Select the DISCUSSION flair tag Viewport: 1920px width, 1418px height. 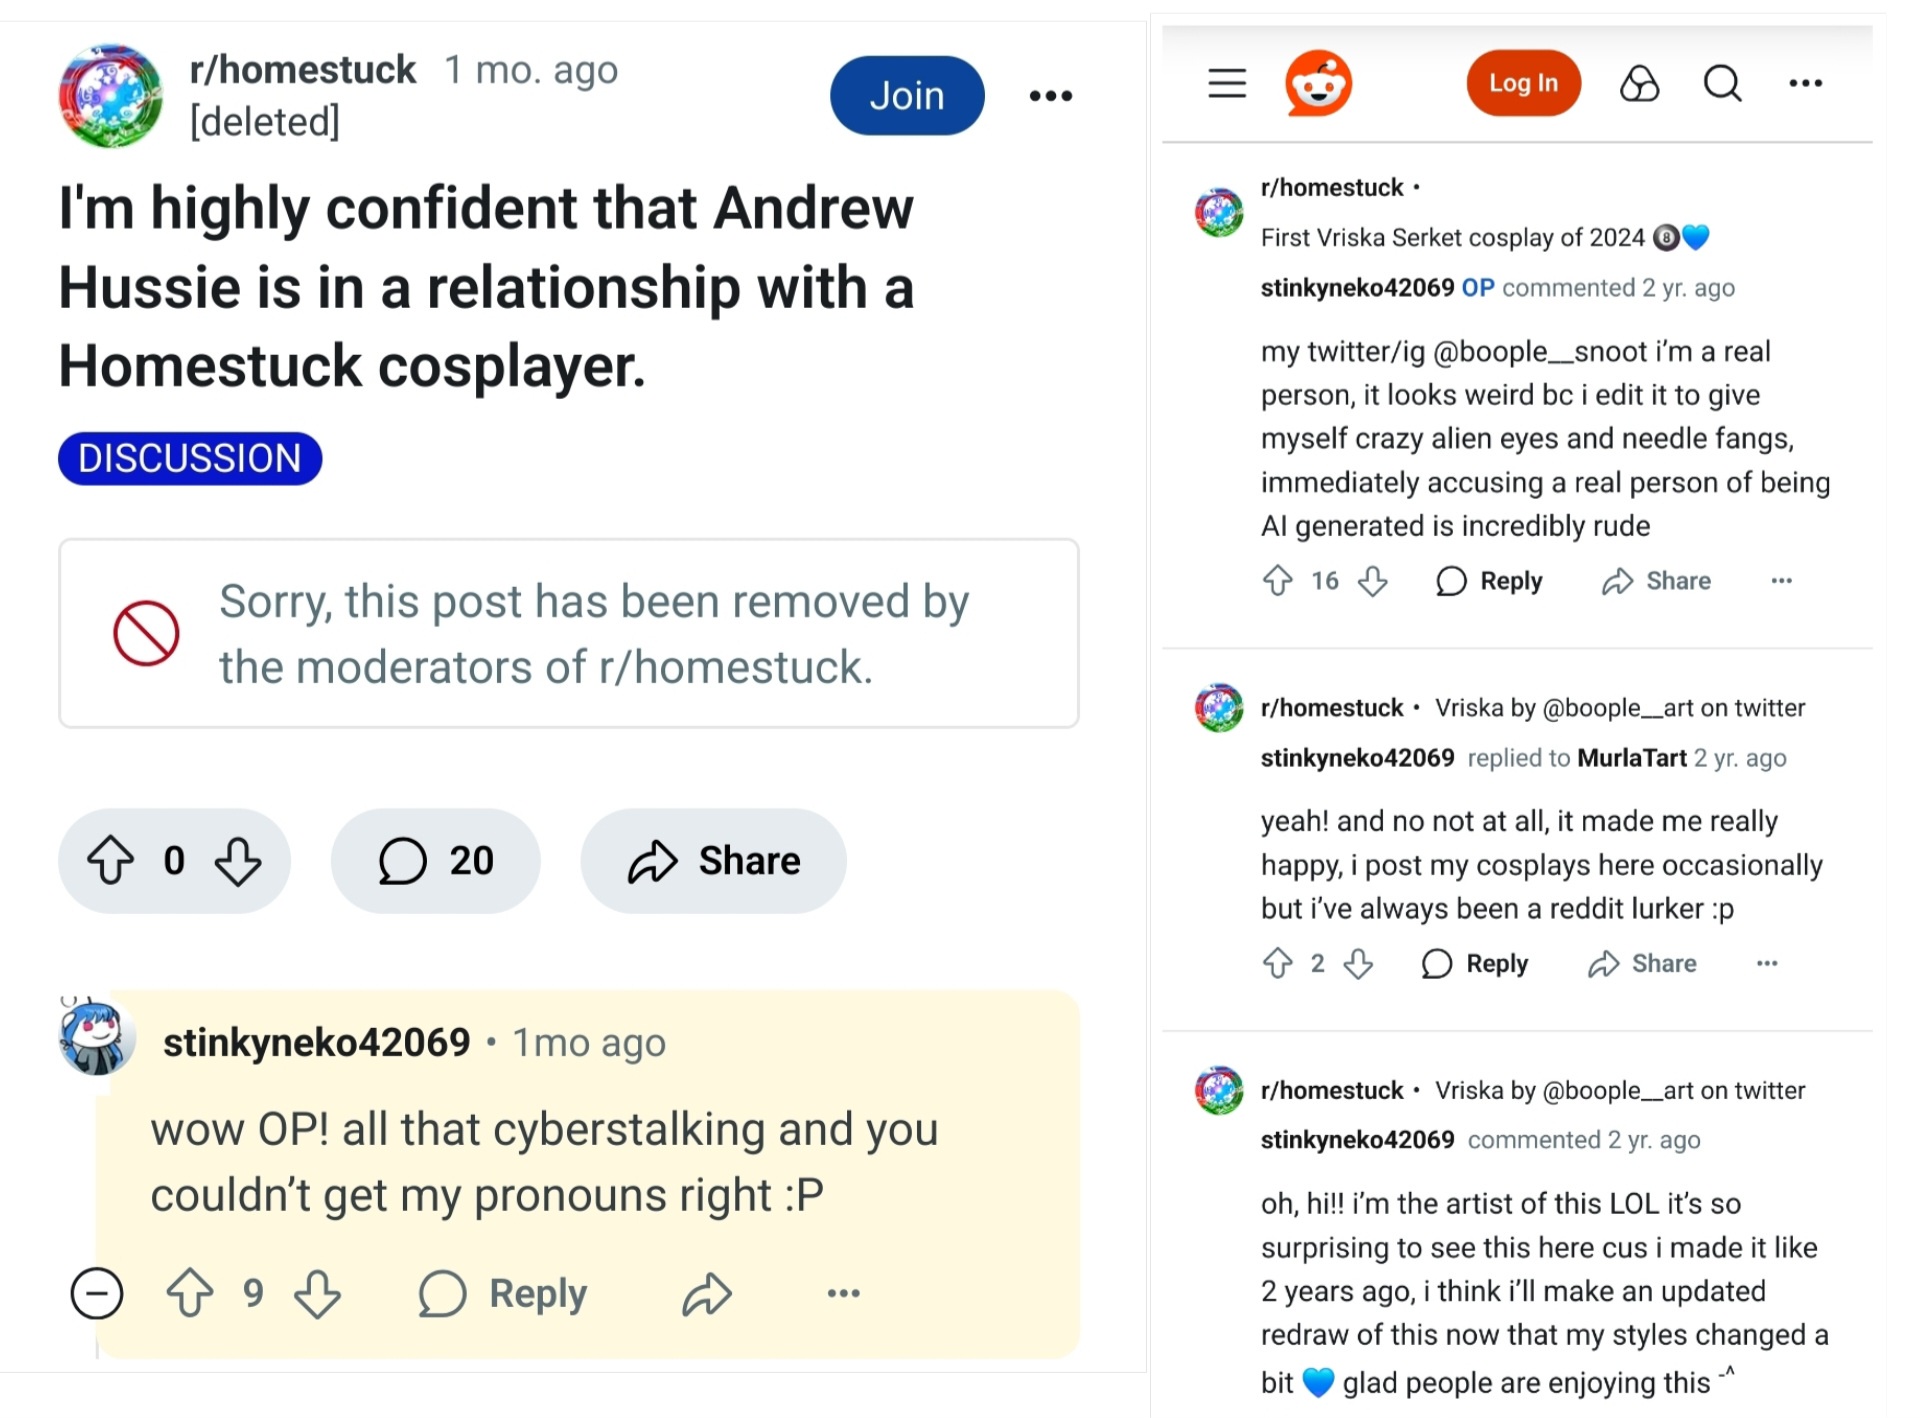pyautogui.click(x=190, y=459)
